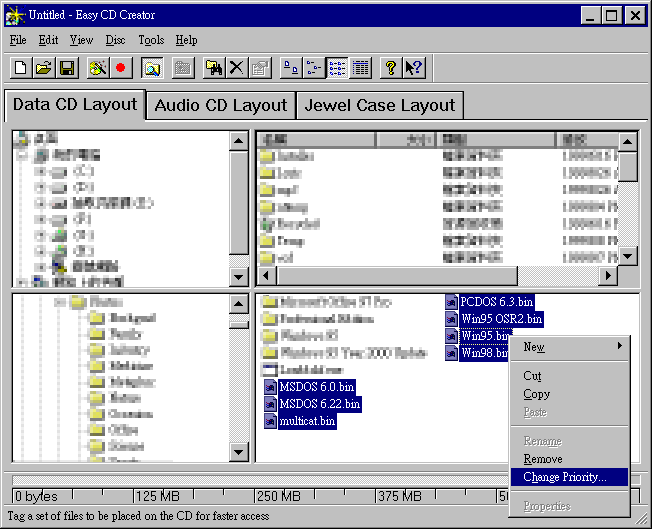Create a new CD layout with New icon
The height and width of the screenshot is (529, 652).
coord(20,67)
